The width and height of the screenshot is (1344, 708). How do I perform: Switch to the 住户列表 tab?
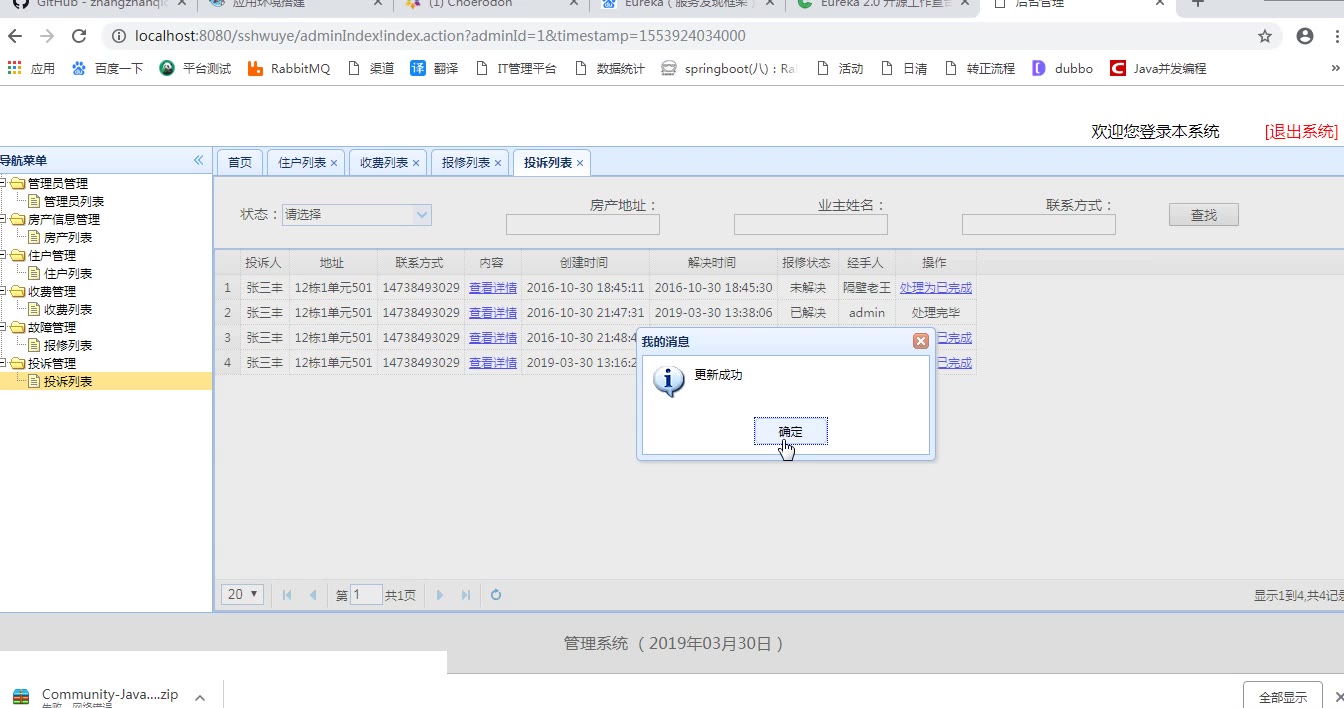[x=302, y=162]
